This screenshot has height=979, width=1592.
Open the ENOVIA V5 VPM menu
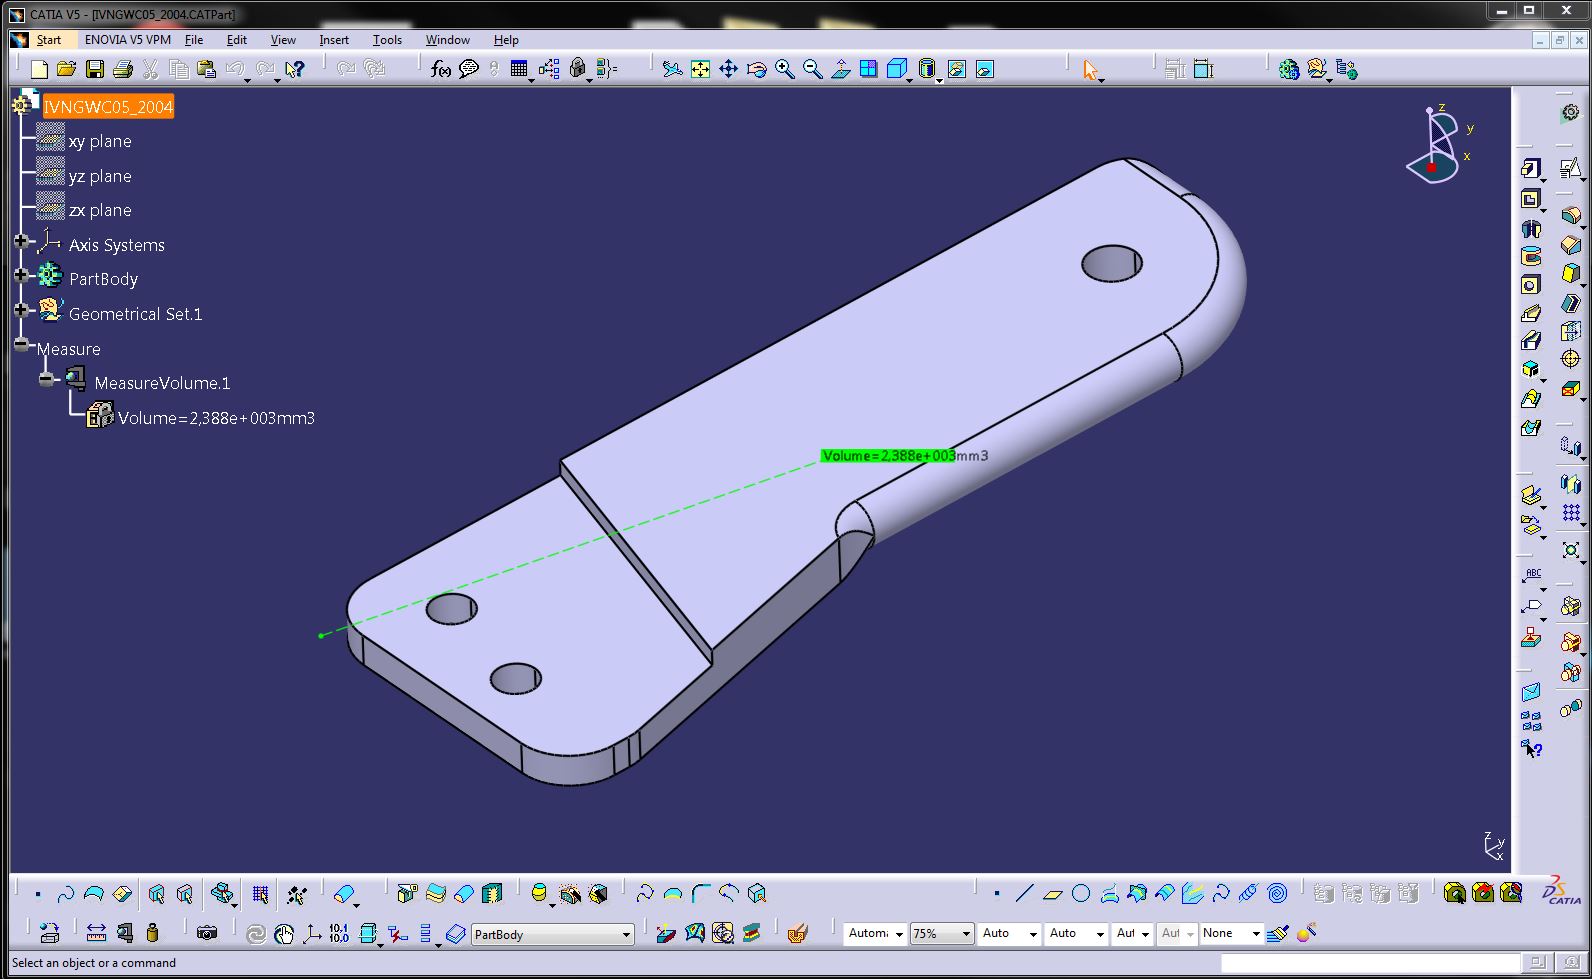[x=128, y=40]
